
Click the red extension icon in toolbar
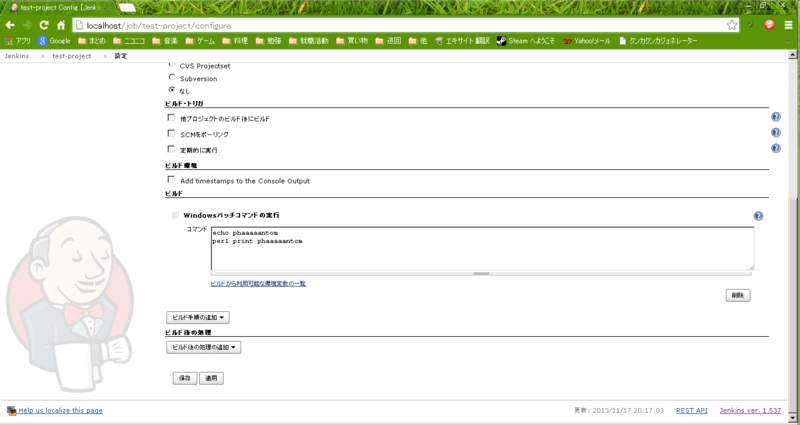pos(769,25)
